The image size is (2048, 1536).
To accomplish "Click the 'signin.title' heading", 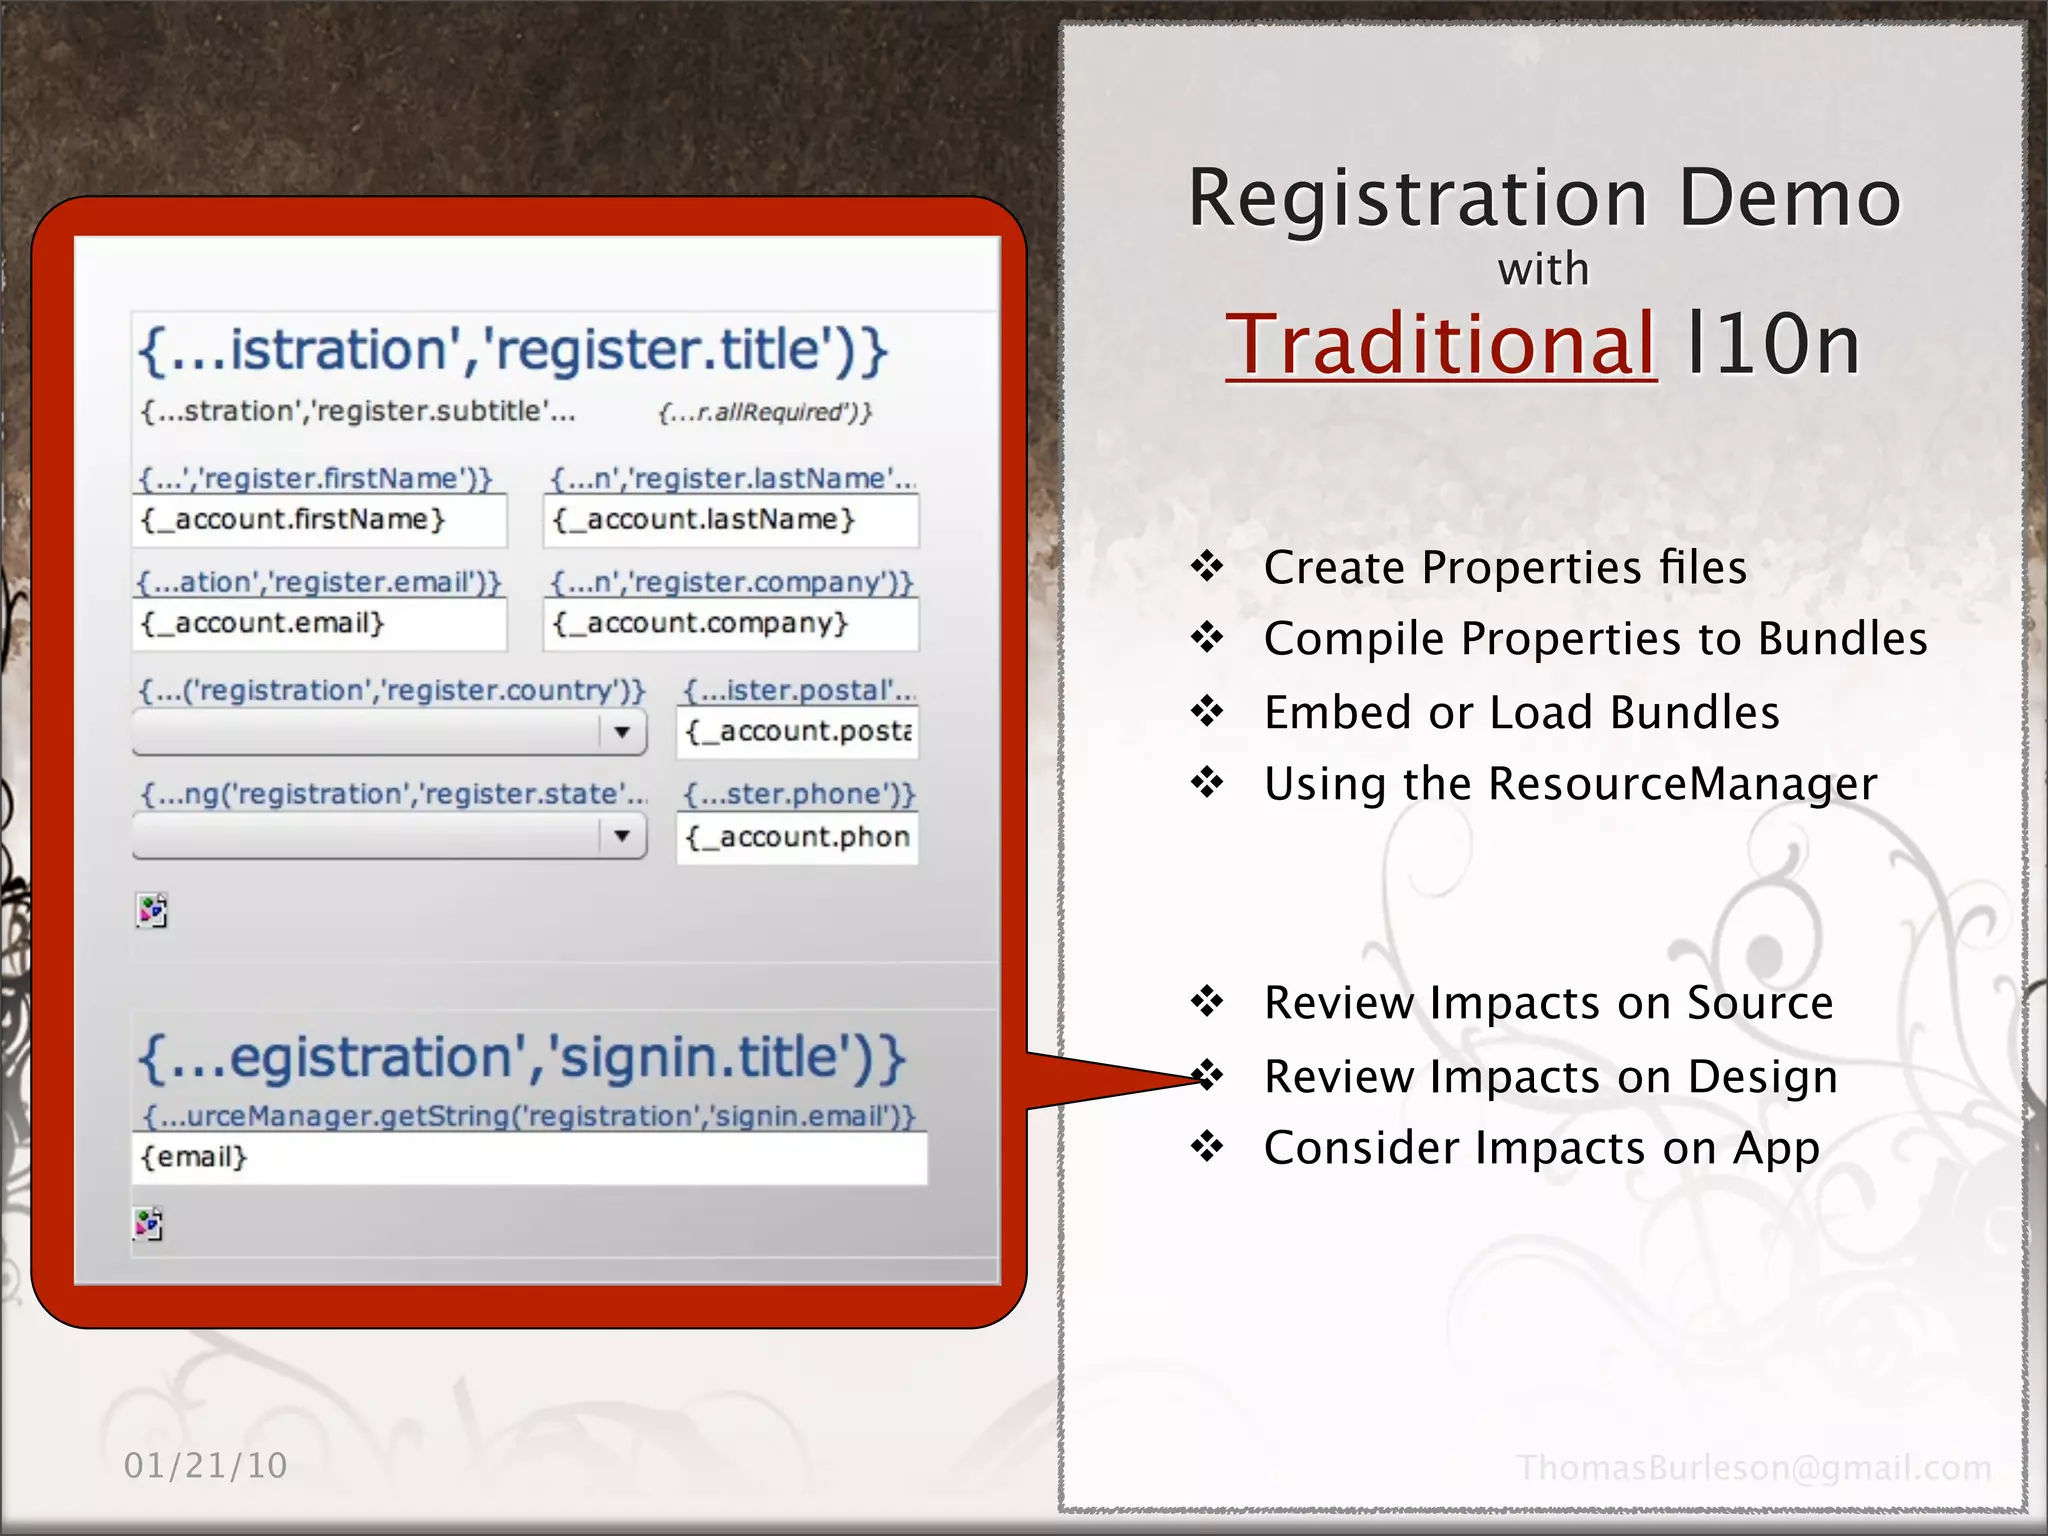I will (521, 1058).
